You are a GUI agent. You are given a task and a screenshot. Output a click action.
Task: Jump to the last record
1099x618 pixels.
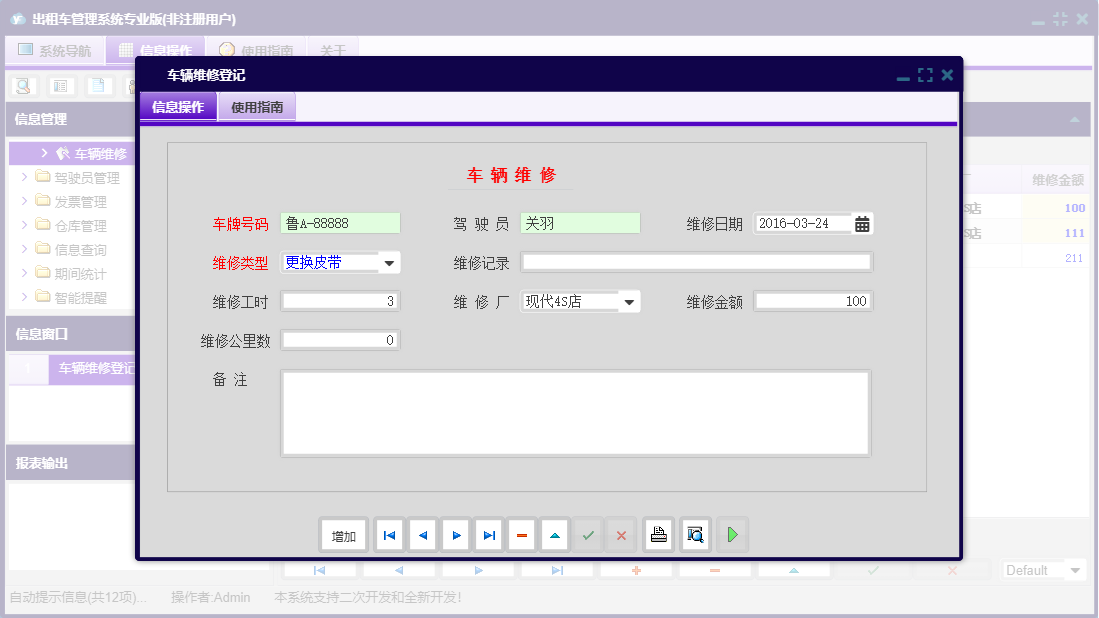click(x=489, y=534)
